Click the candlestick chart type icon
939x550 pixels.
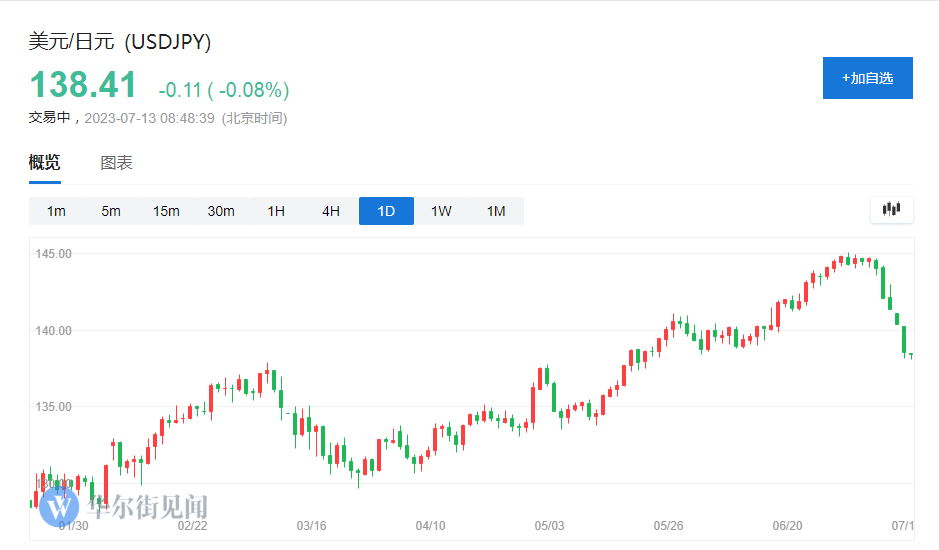click(891, 210)
